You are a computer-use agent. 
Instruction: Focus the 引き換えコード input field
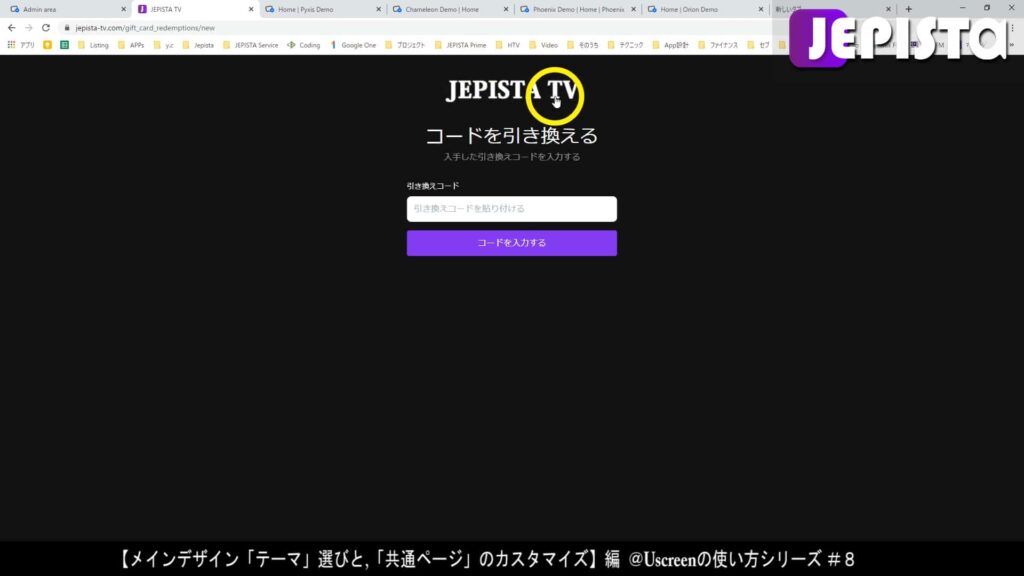point(511,209)
